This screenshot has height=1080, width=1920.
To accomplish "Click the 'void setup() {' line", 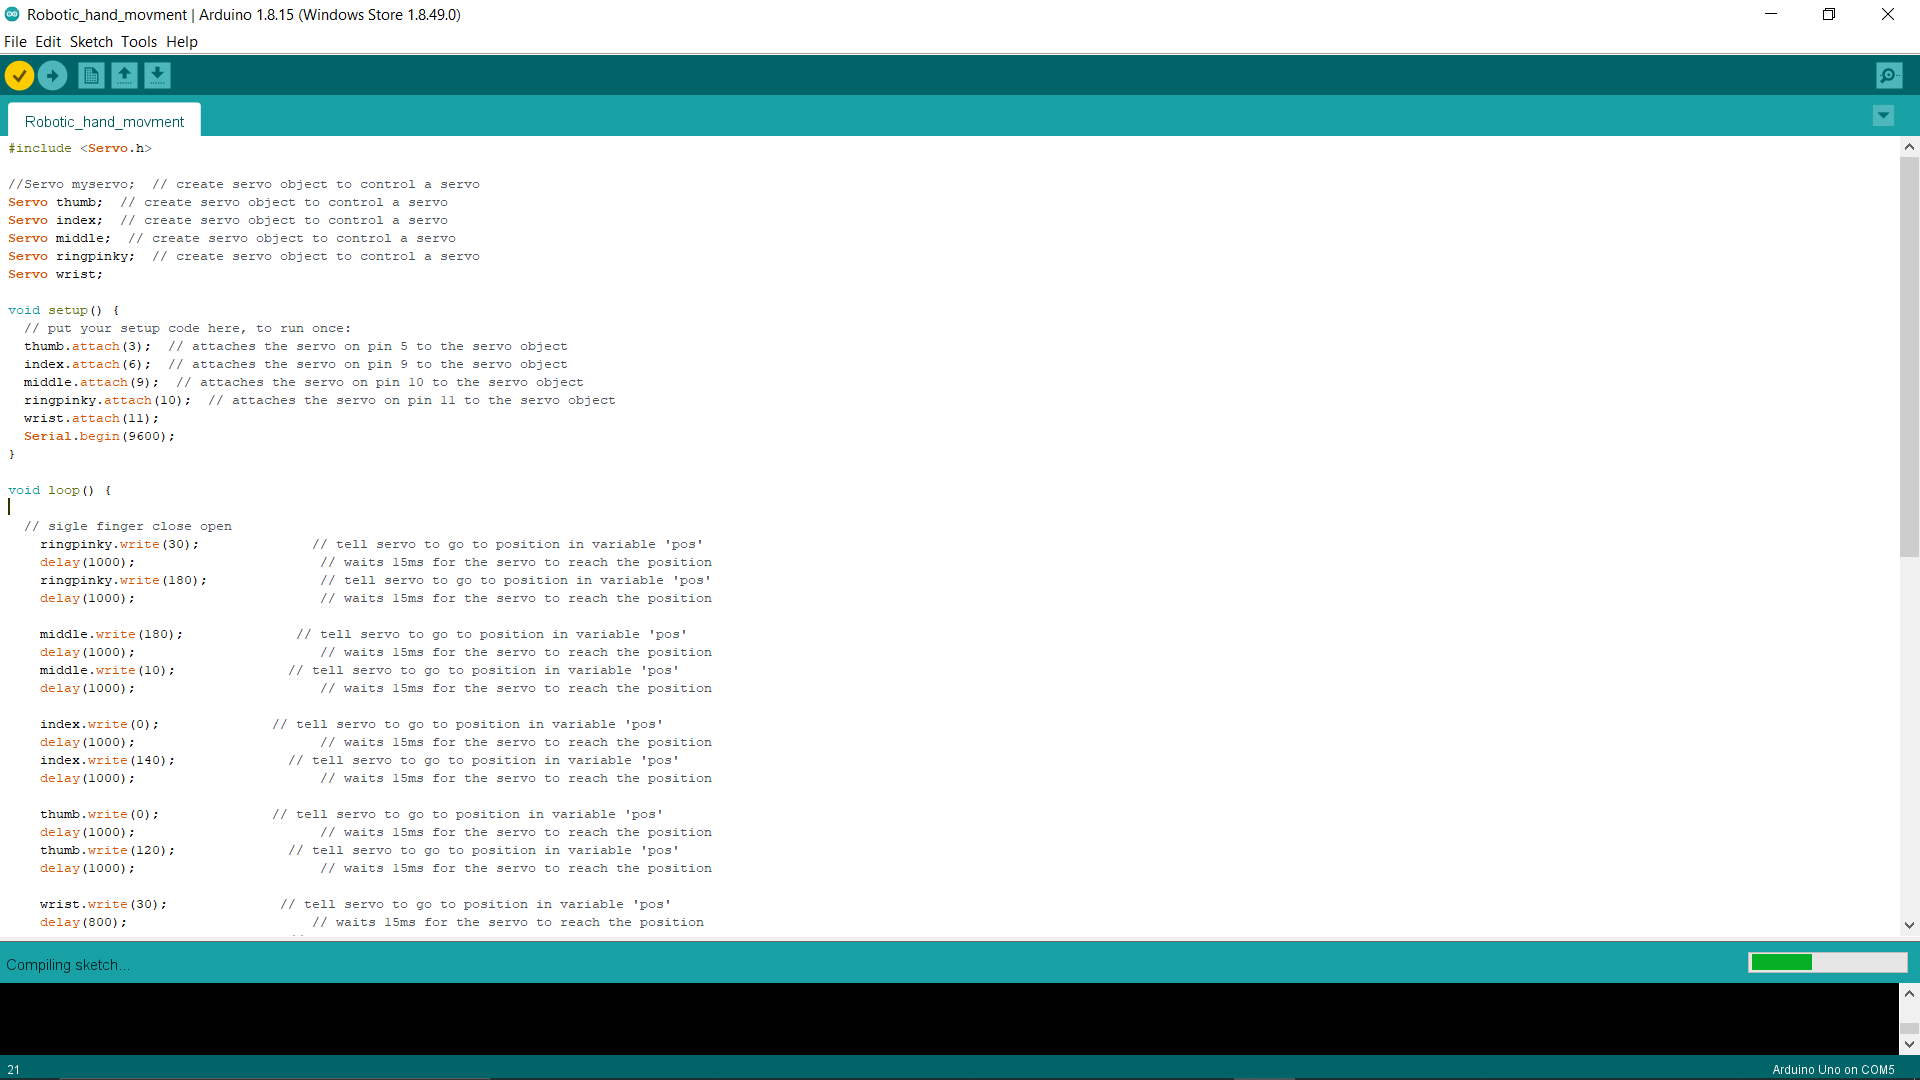I will tap(63, 310).
